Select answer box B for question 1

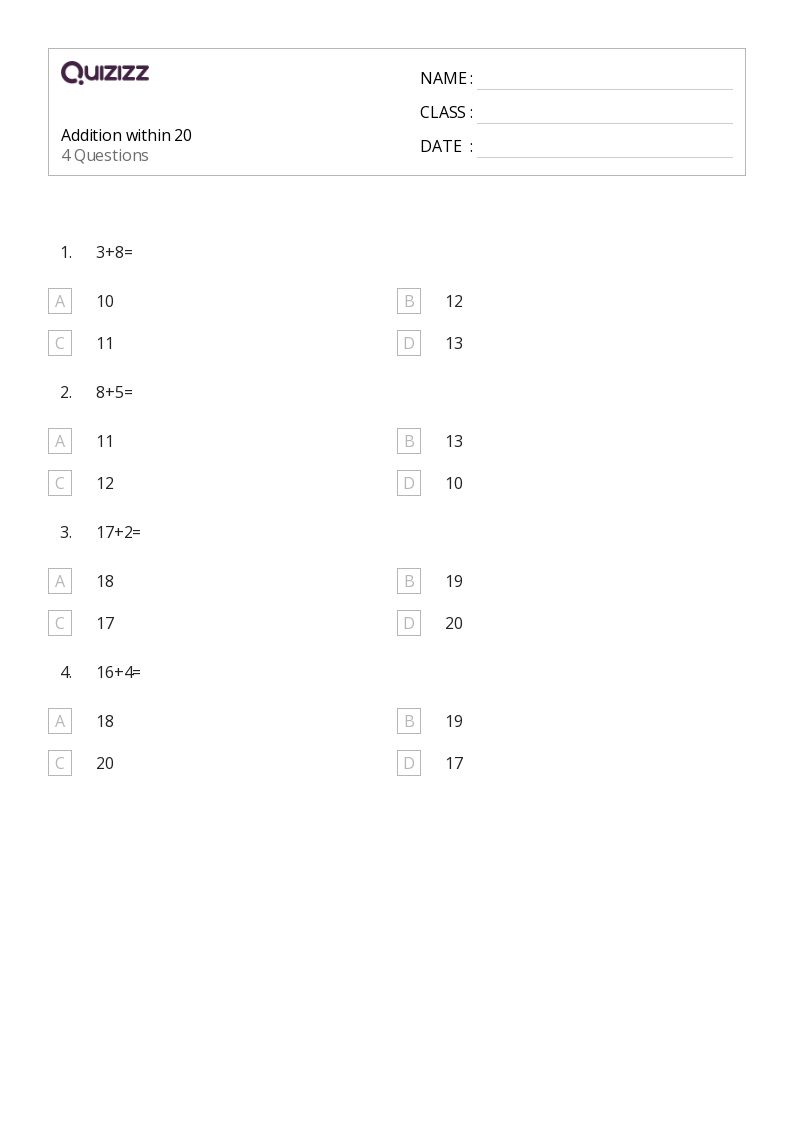[x=409, y=301]
